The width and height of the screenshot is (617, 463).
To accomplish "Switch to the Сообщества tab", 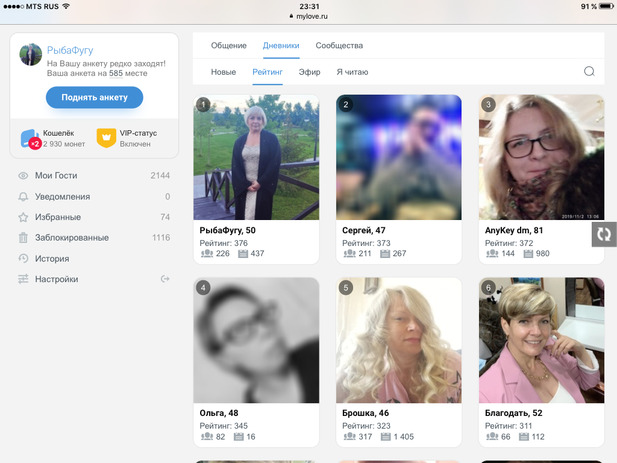I will [339, 46].
